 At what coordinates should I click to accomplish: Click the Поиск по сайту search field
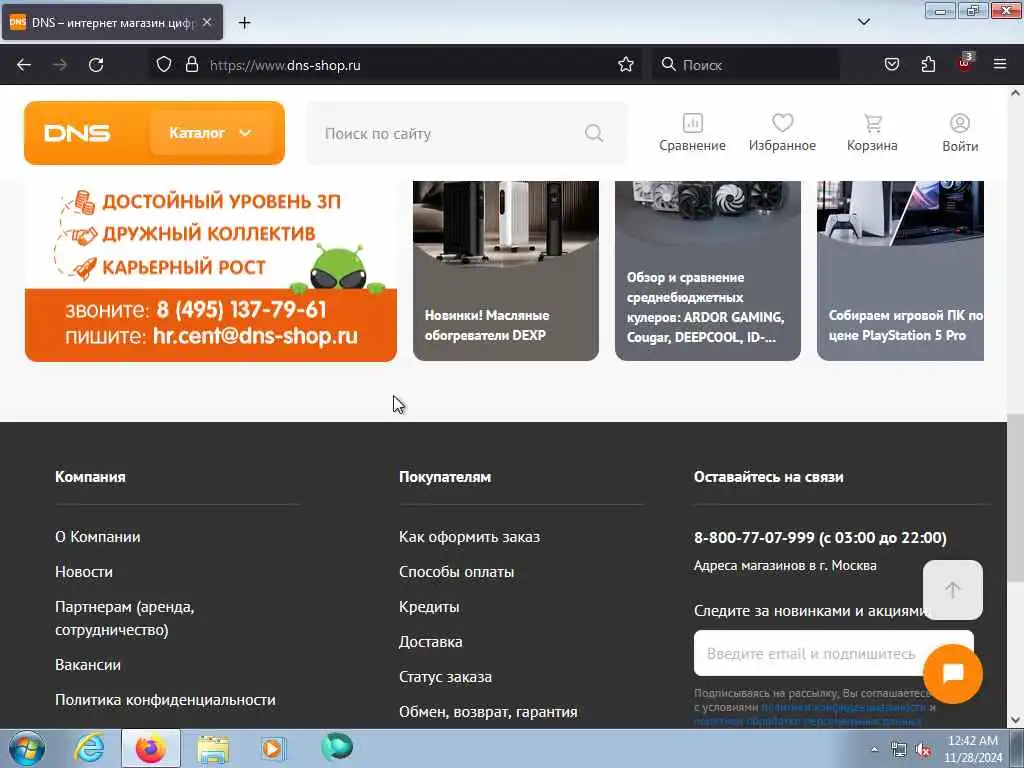pos(467,133)
